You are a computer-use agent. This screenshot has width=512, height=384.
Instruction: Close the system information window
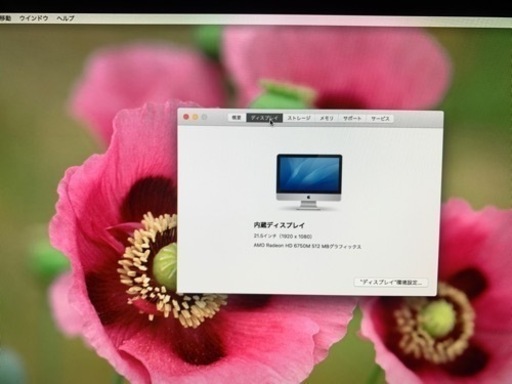186,117
